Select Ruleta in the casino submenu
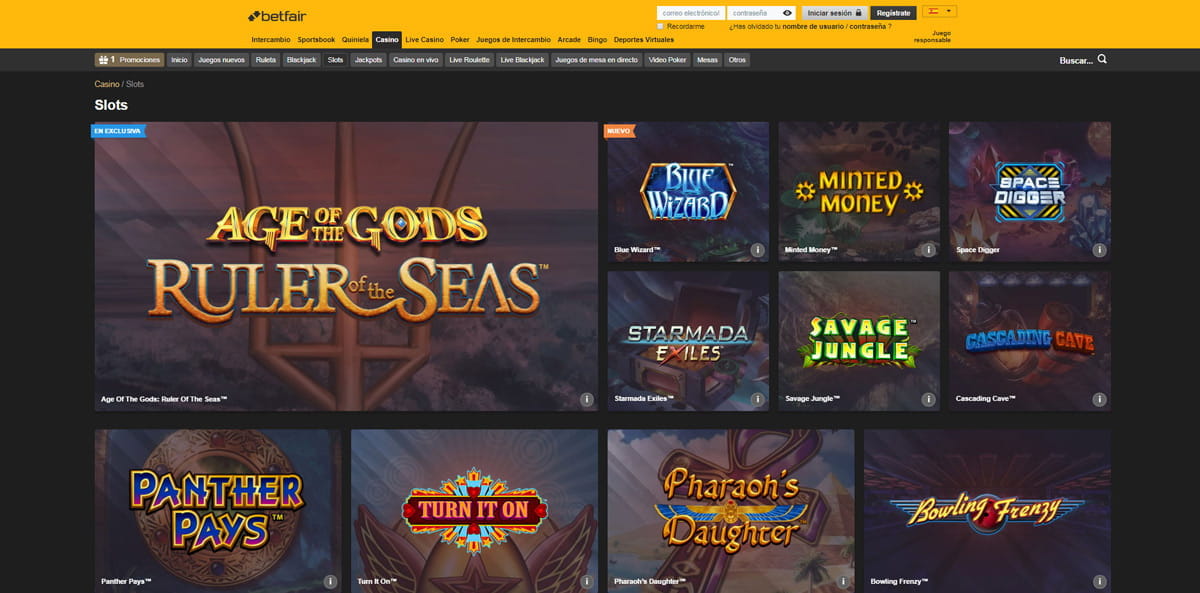The image size is (1200, 593). point(266,60)
